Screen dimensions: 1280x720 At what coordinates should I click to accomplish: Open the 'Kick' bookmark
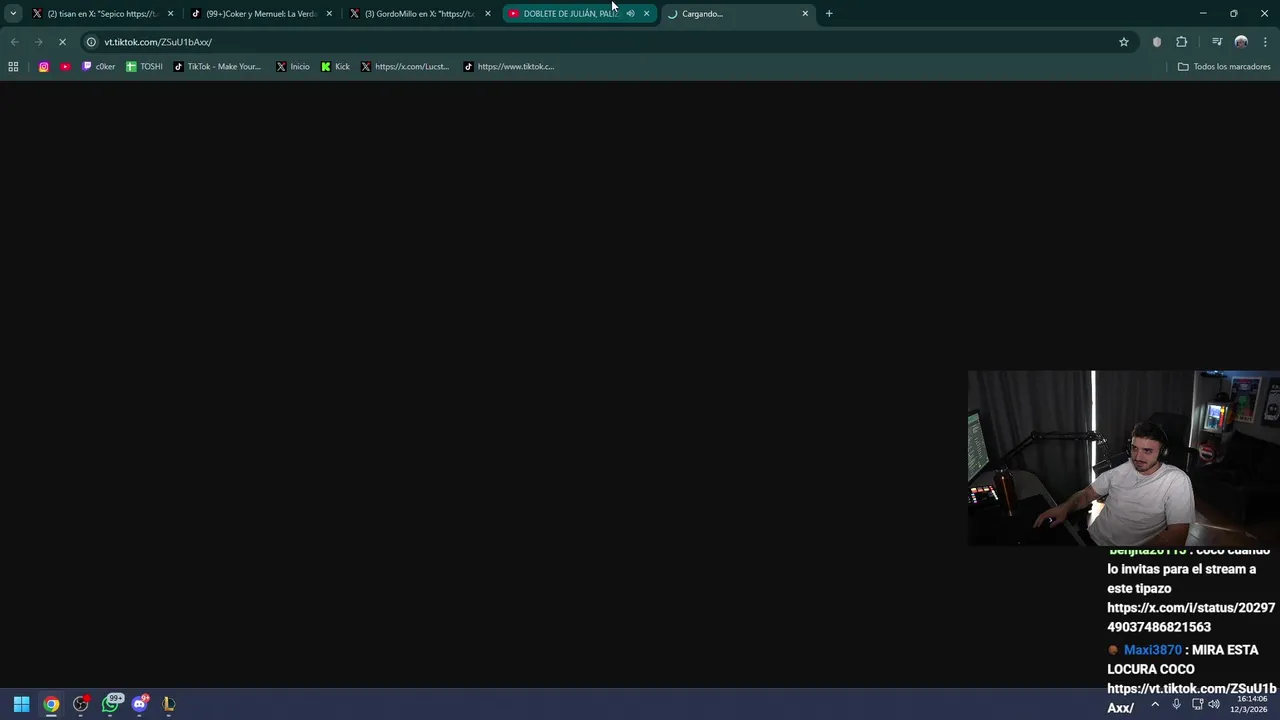tap(335, 67)
